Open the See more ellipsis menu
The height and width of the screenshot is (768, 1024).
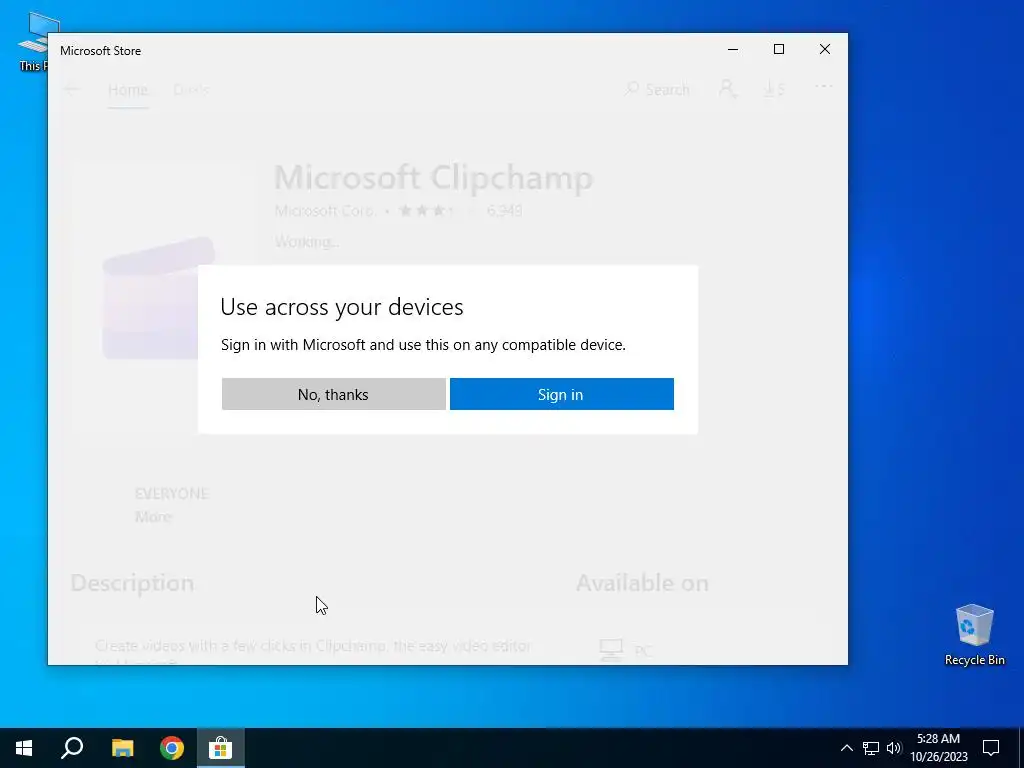[824, 87]
